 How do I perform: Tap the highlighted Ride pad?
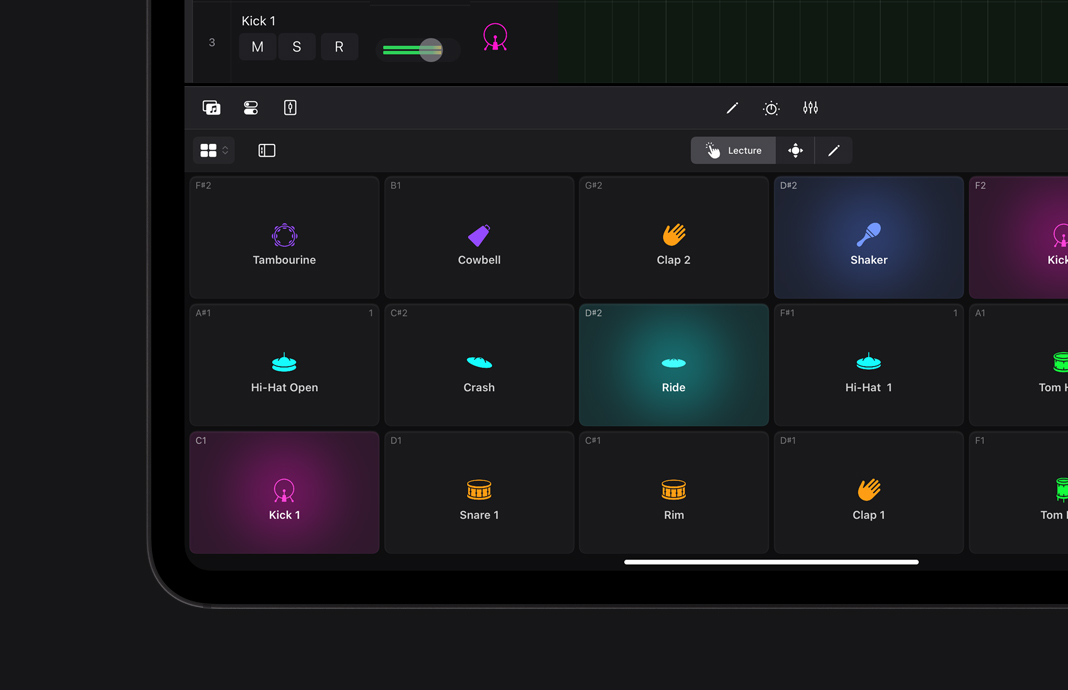tap(673, 364)
